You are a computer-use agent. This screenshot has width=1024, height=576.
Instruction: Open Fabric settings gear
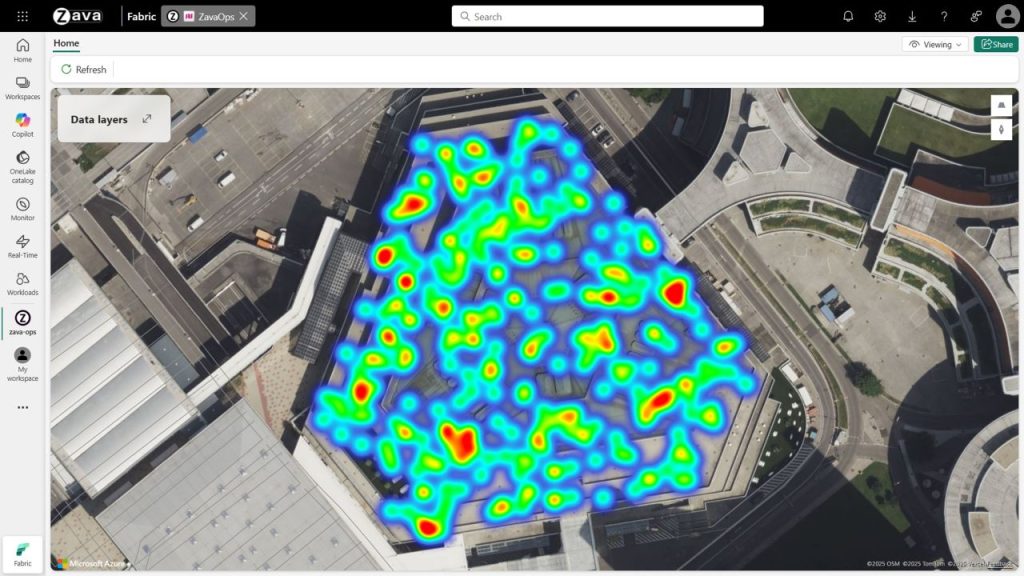tap(879, 16)
